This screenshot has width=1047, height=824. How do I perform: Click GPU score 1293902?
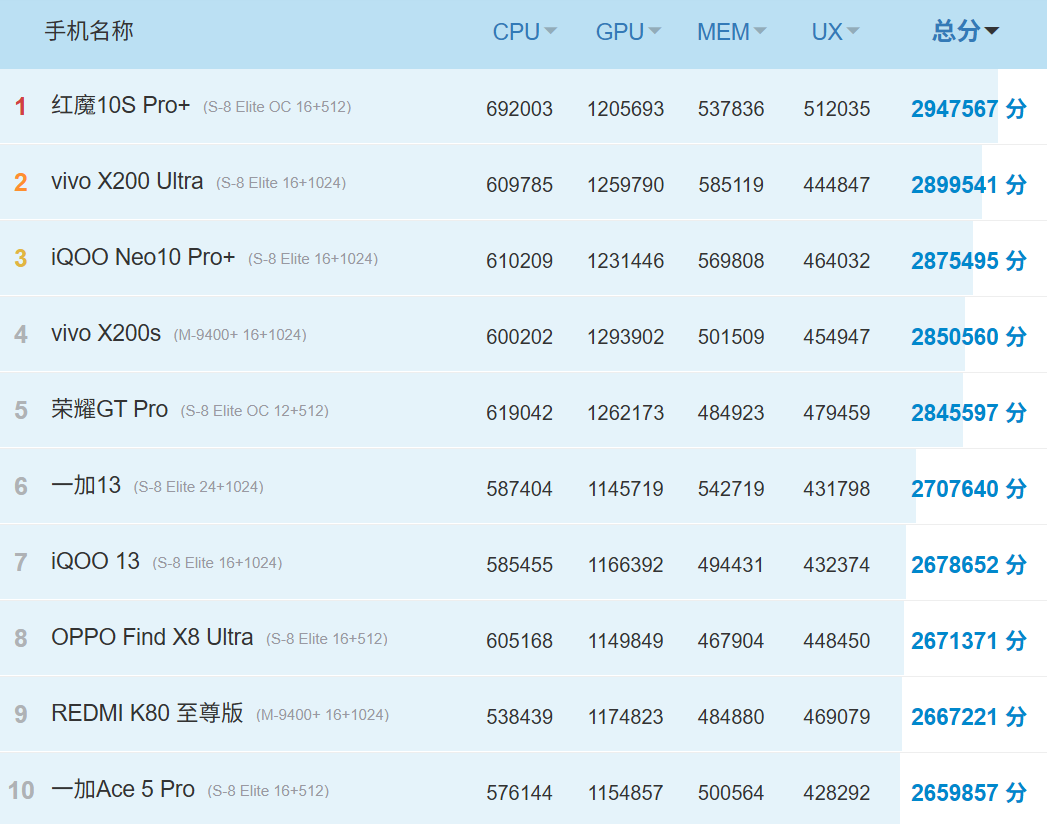(x=626, y=337)
